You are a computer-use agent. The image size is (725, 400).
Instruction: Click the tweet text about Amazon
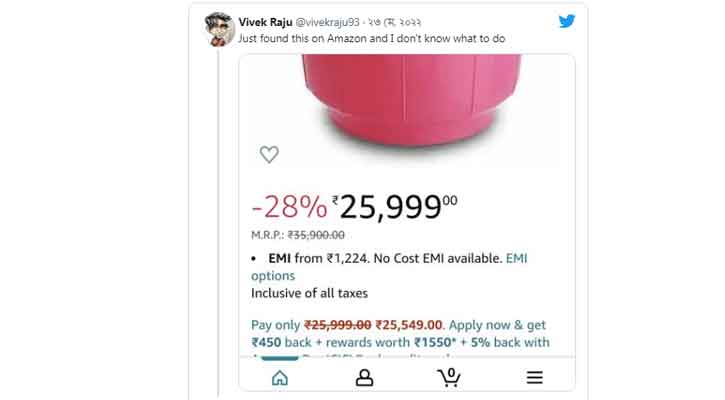coord(372,38)
